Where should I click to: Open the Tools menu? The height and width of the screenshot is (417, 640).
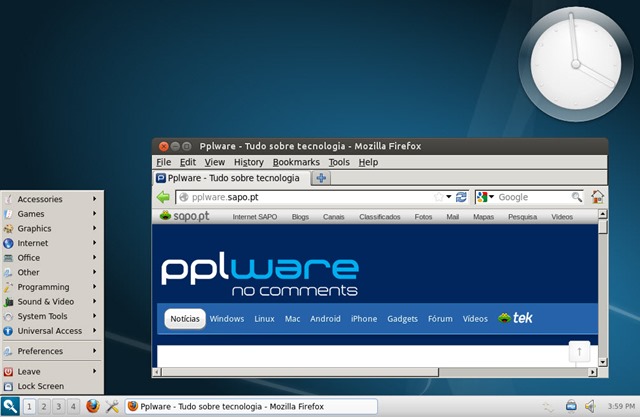click(x=339, y=162)
